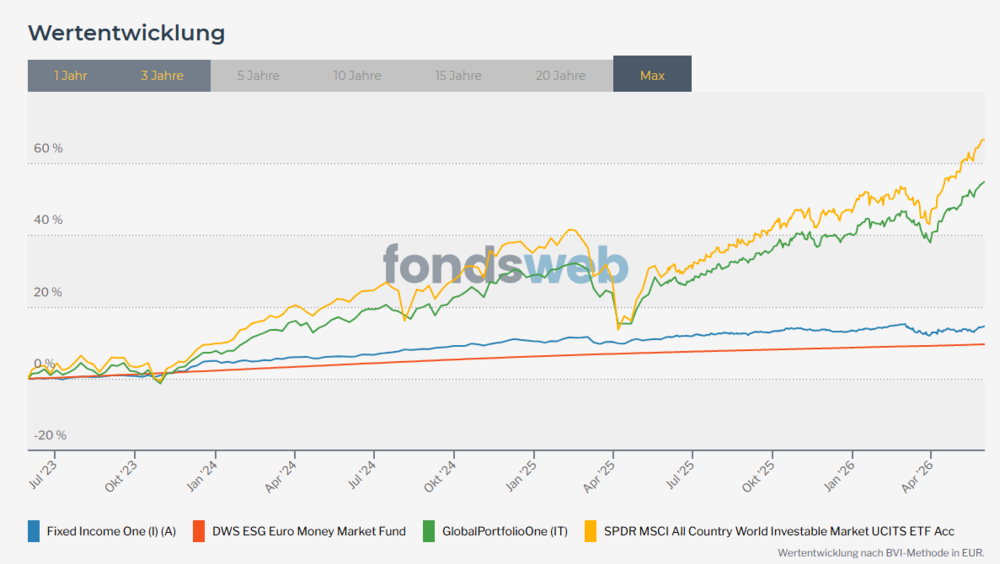
Task: Click the BVI-Methode in EUR footnote
Action: tap(880, 553)
